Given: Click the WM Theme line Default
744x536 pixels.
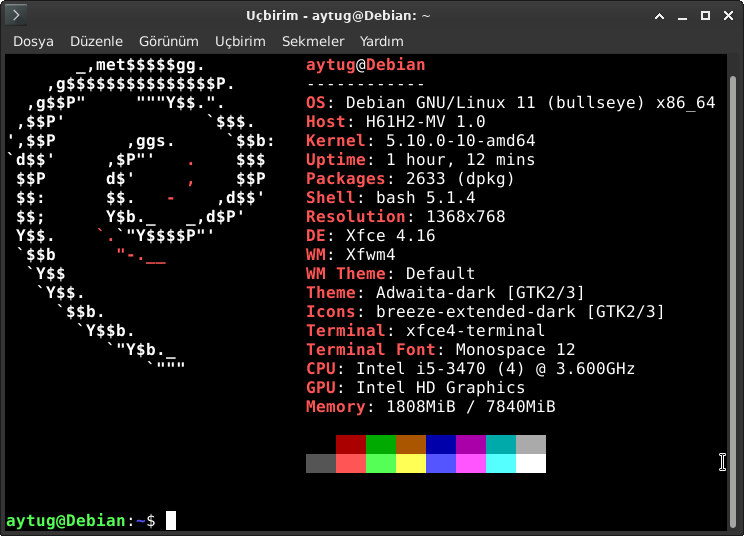Looking at the screenshot, I should (391, 273).
